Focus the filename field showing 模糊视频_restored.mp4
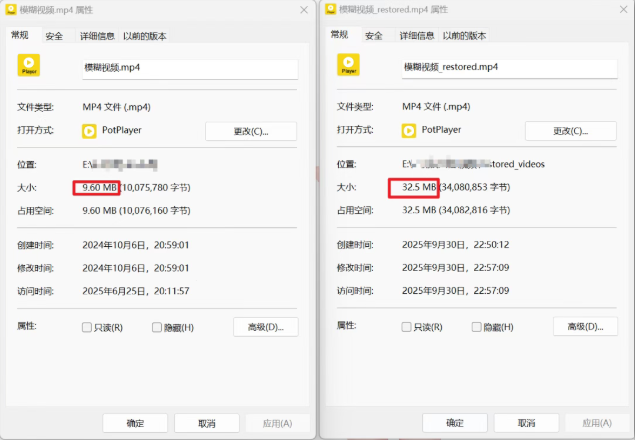Image resolution: width=635 pixels, height=440 pixels. [510, 67]
